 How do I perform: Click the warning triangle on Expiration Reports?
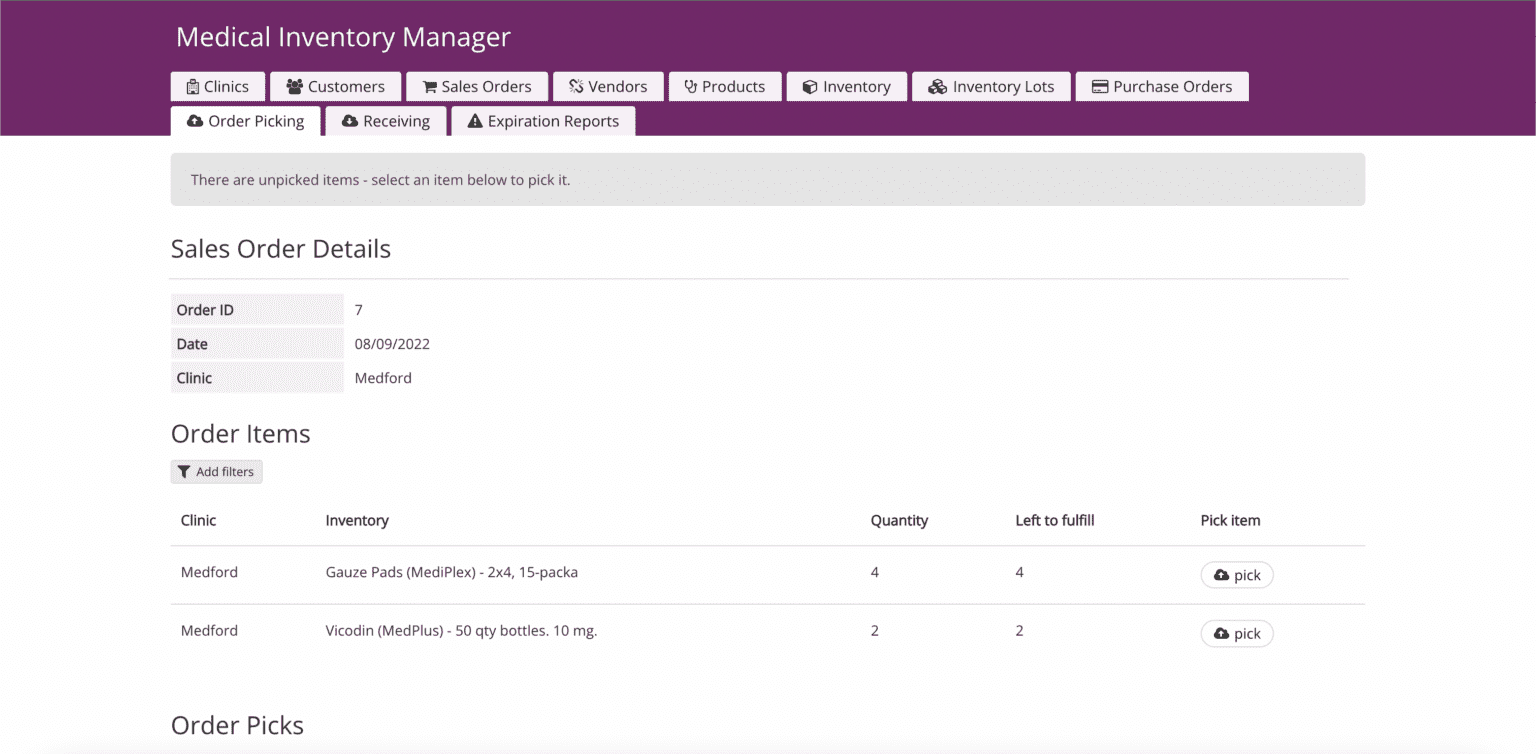coord(474,120)
